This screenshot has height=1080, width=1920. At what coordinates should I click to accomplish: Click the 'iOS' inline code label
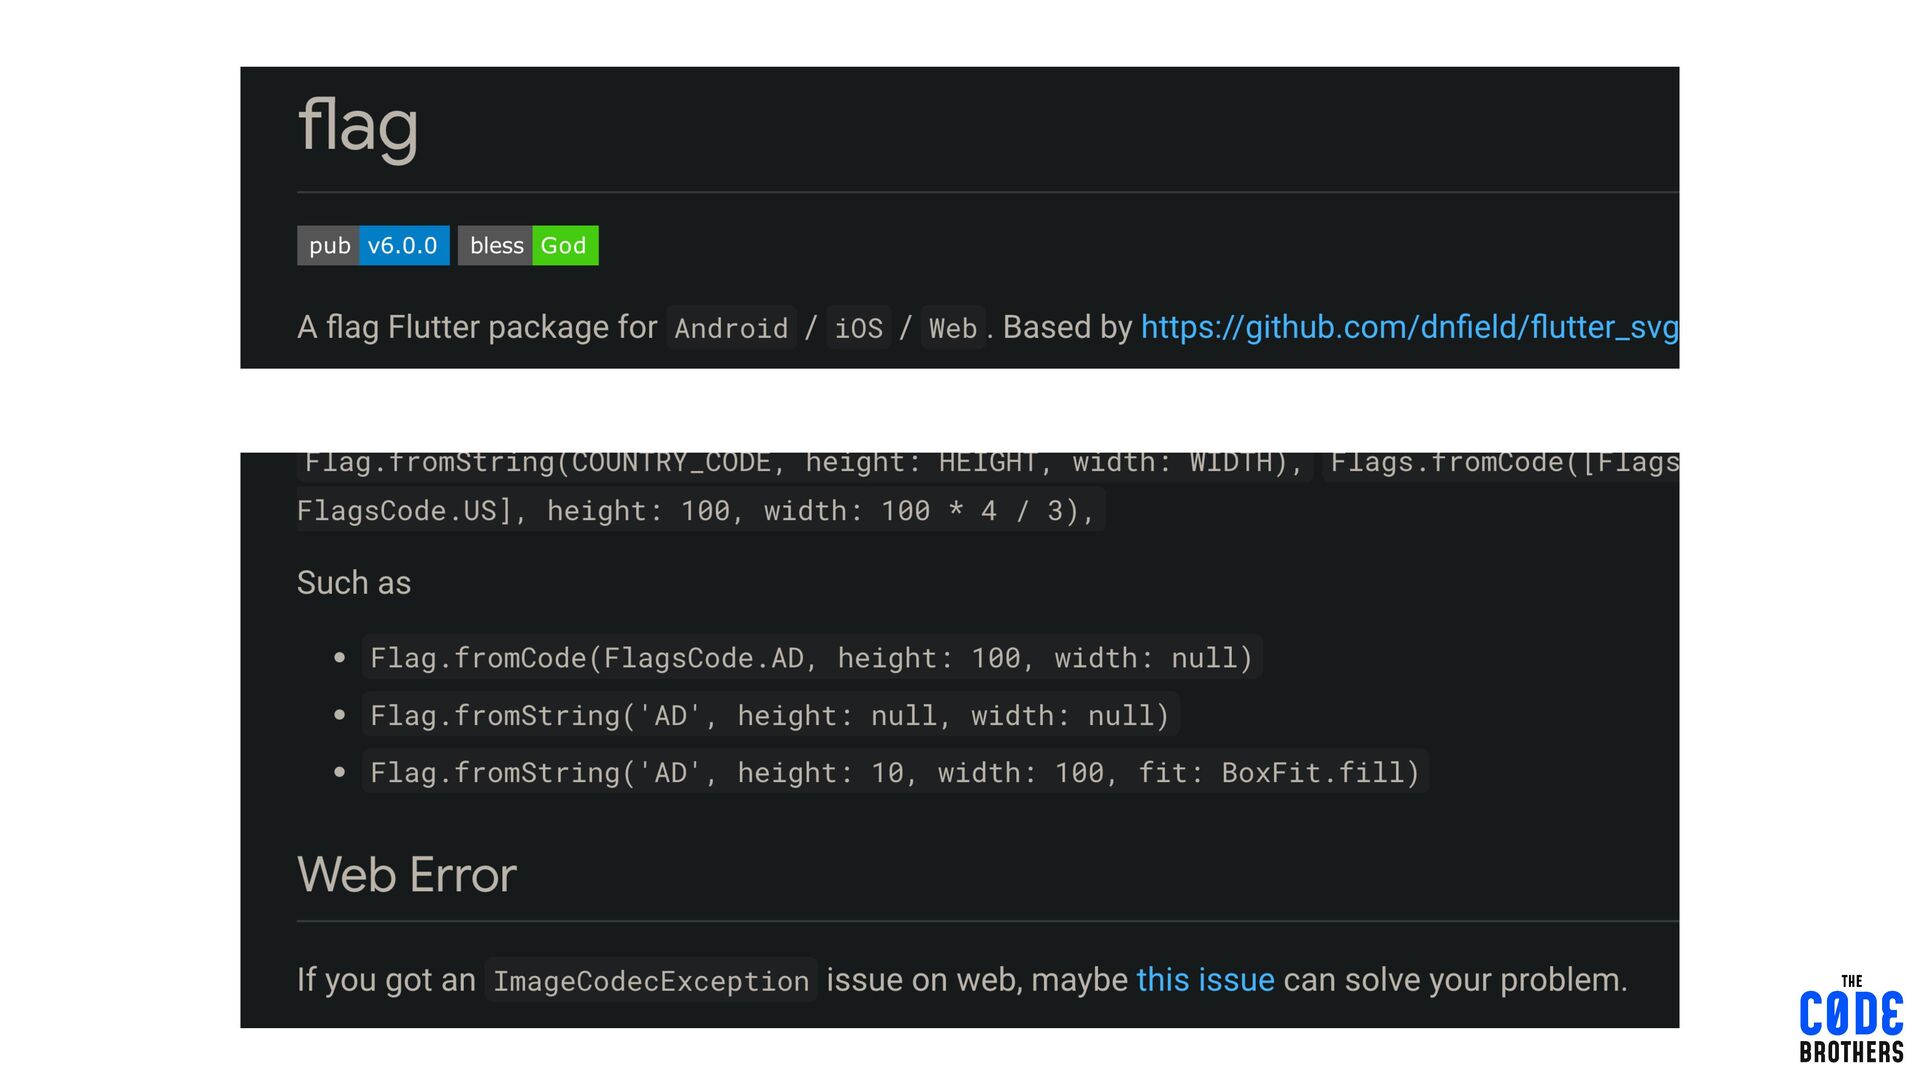tap(858, 328)
